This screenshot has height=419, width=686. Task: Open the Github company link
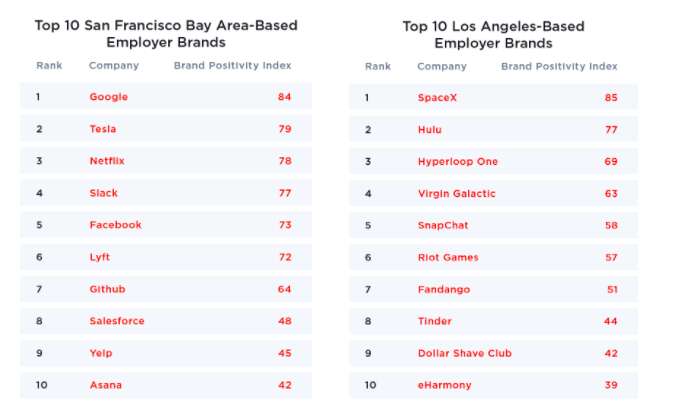(x=107, y=289)
